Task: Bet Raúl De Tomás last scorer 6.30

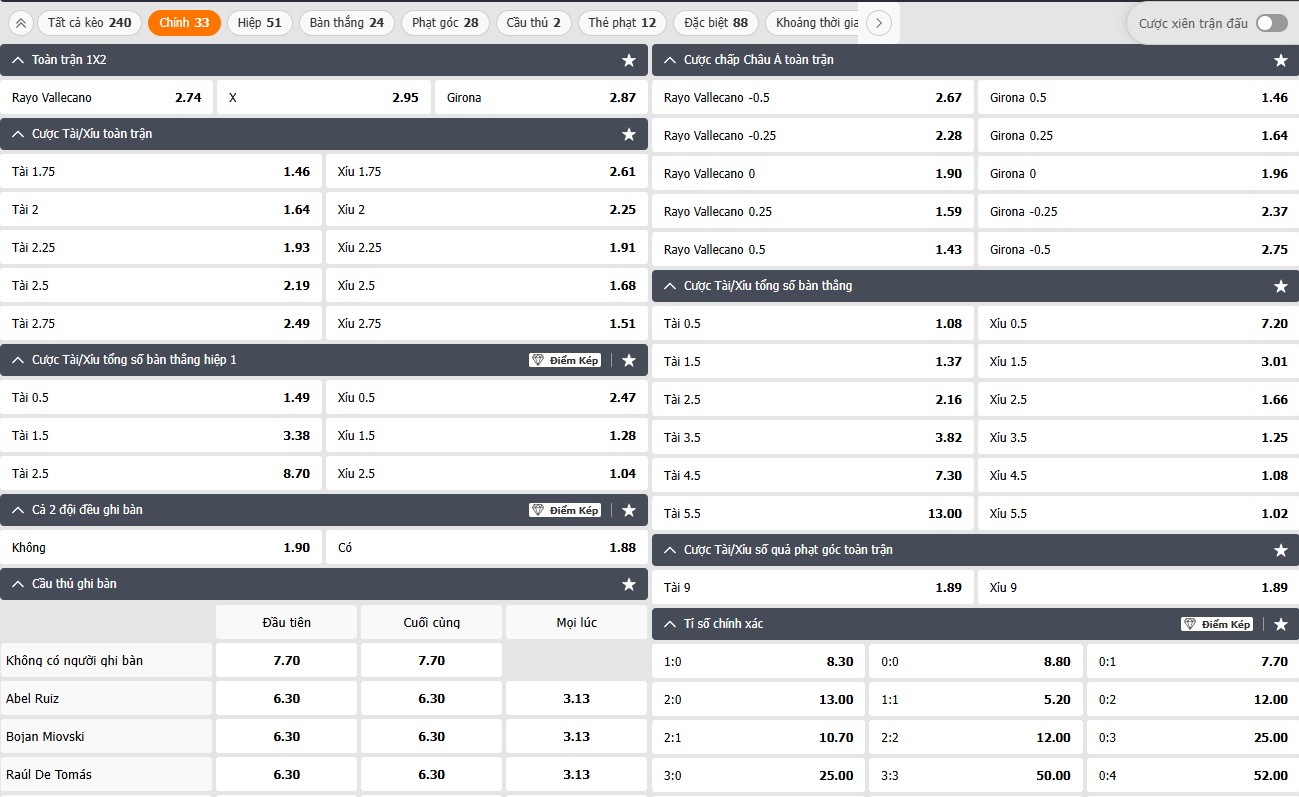Action: pos(431,775)
